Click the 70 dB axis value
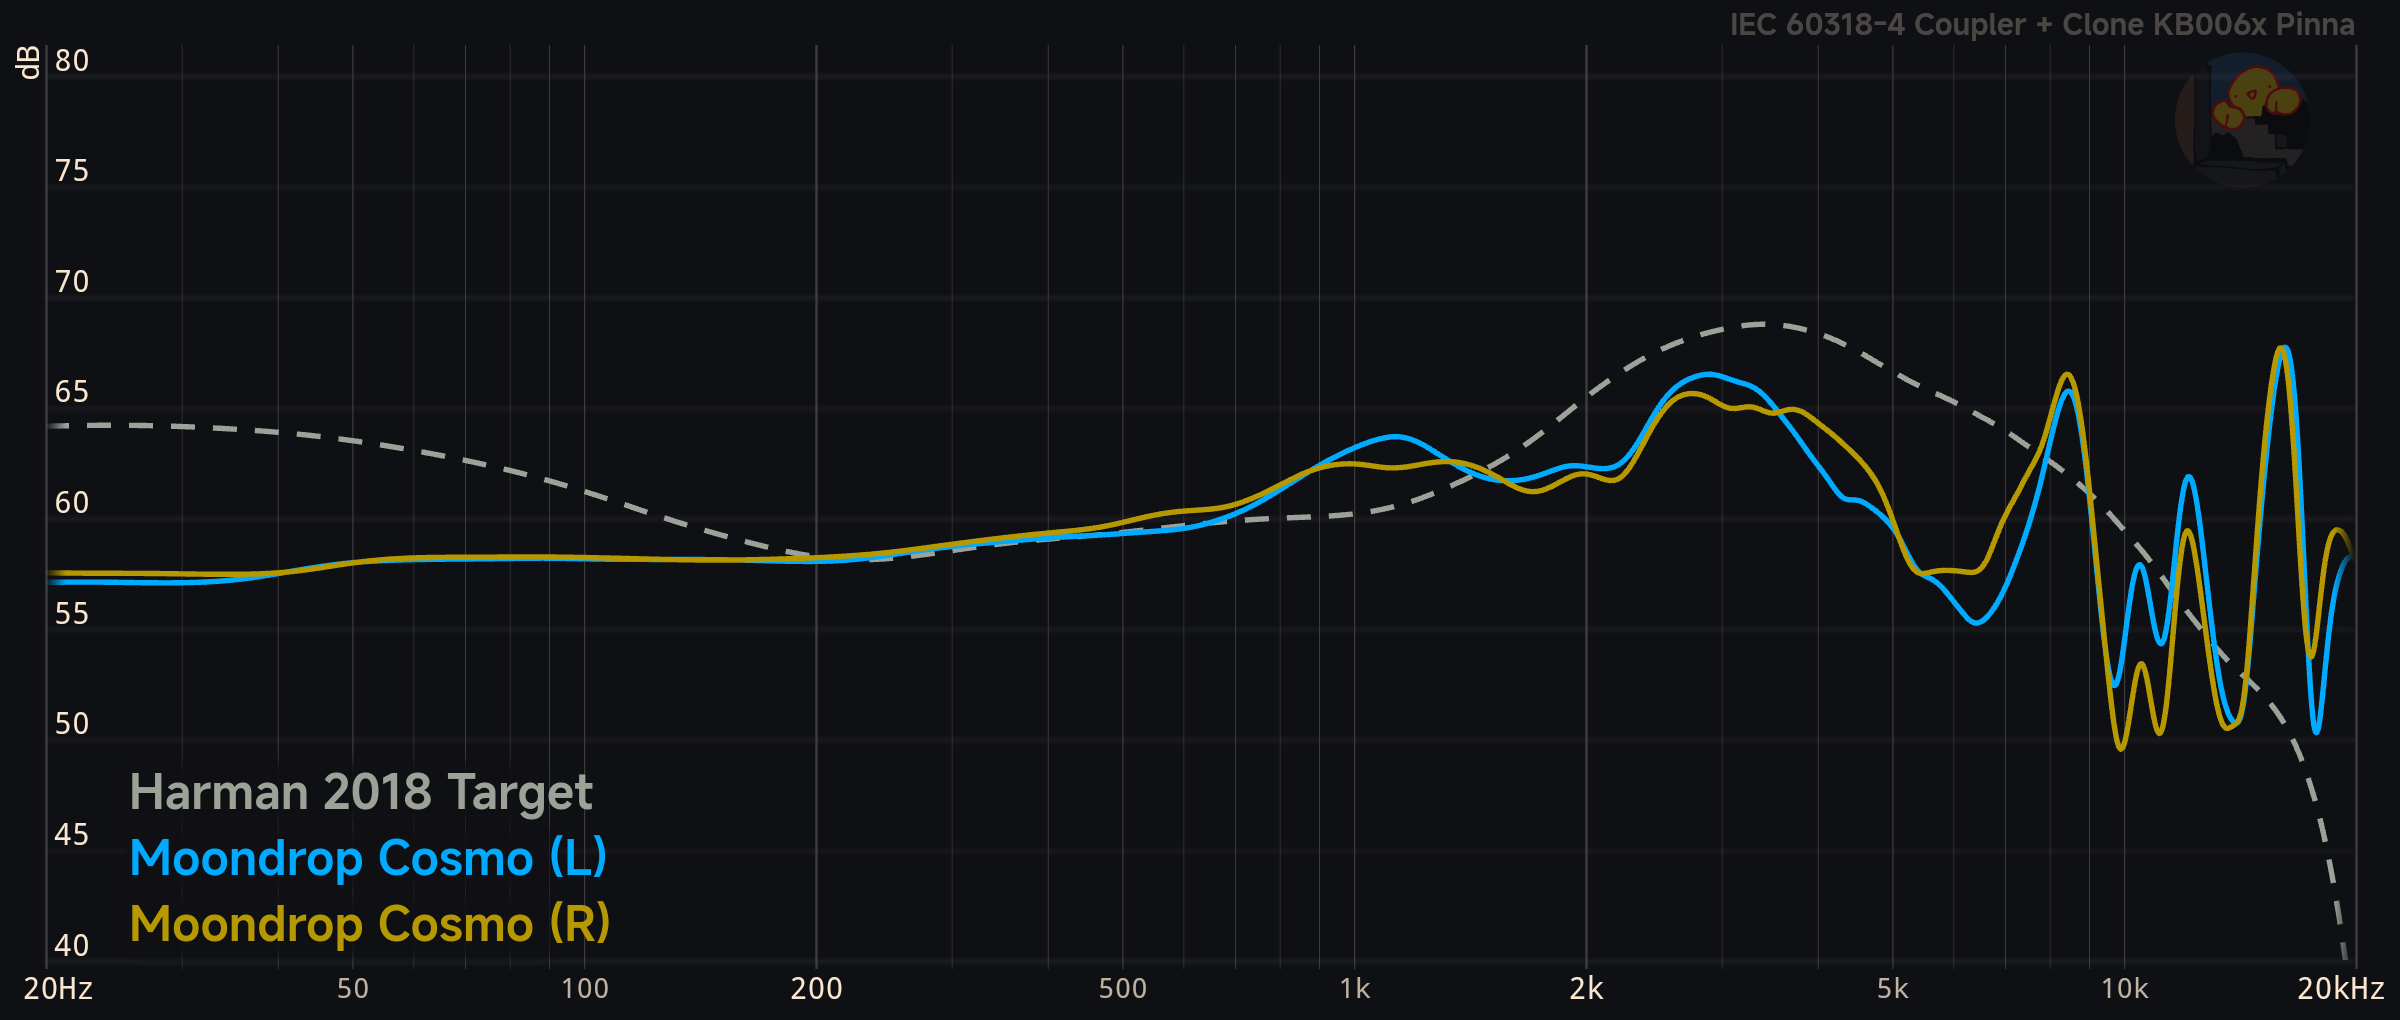This screenshot has width=2400, height=1020. click(x=72, y=282)
